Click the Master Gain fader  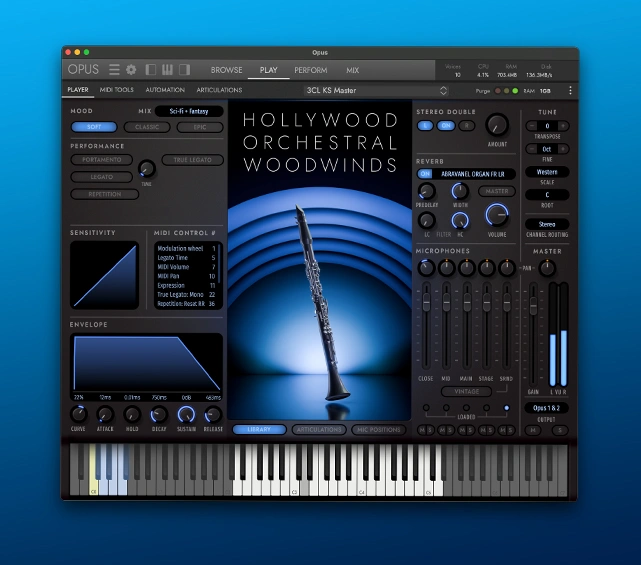(x=533, y=306)
